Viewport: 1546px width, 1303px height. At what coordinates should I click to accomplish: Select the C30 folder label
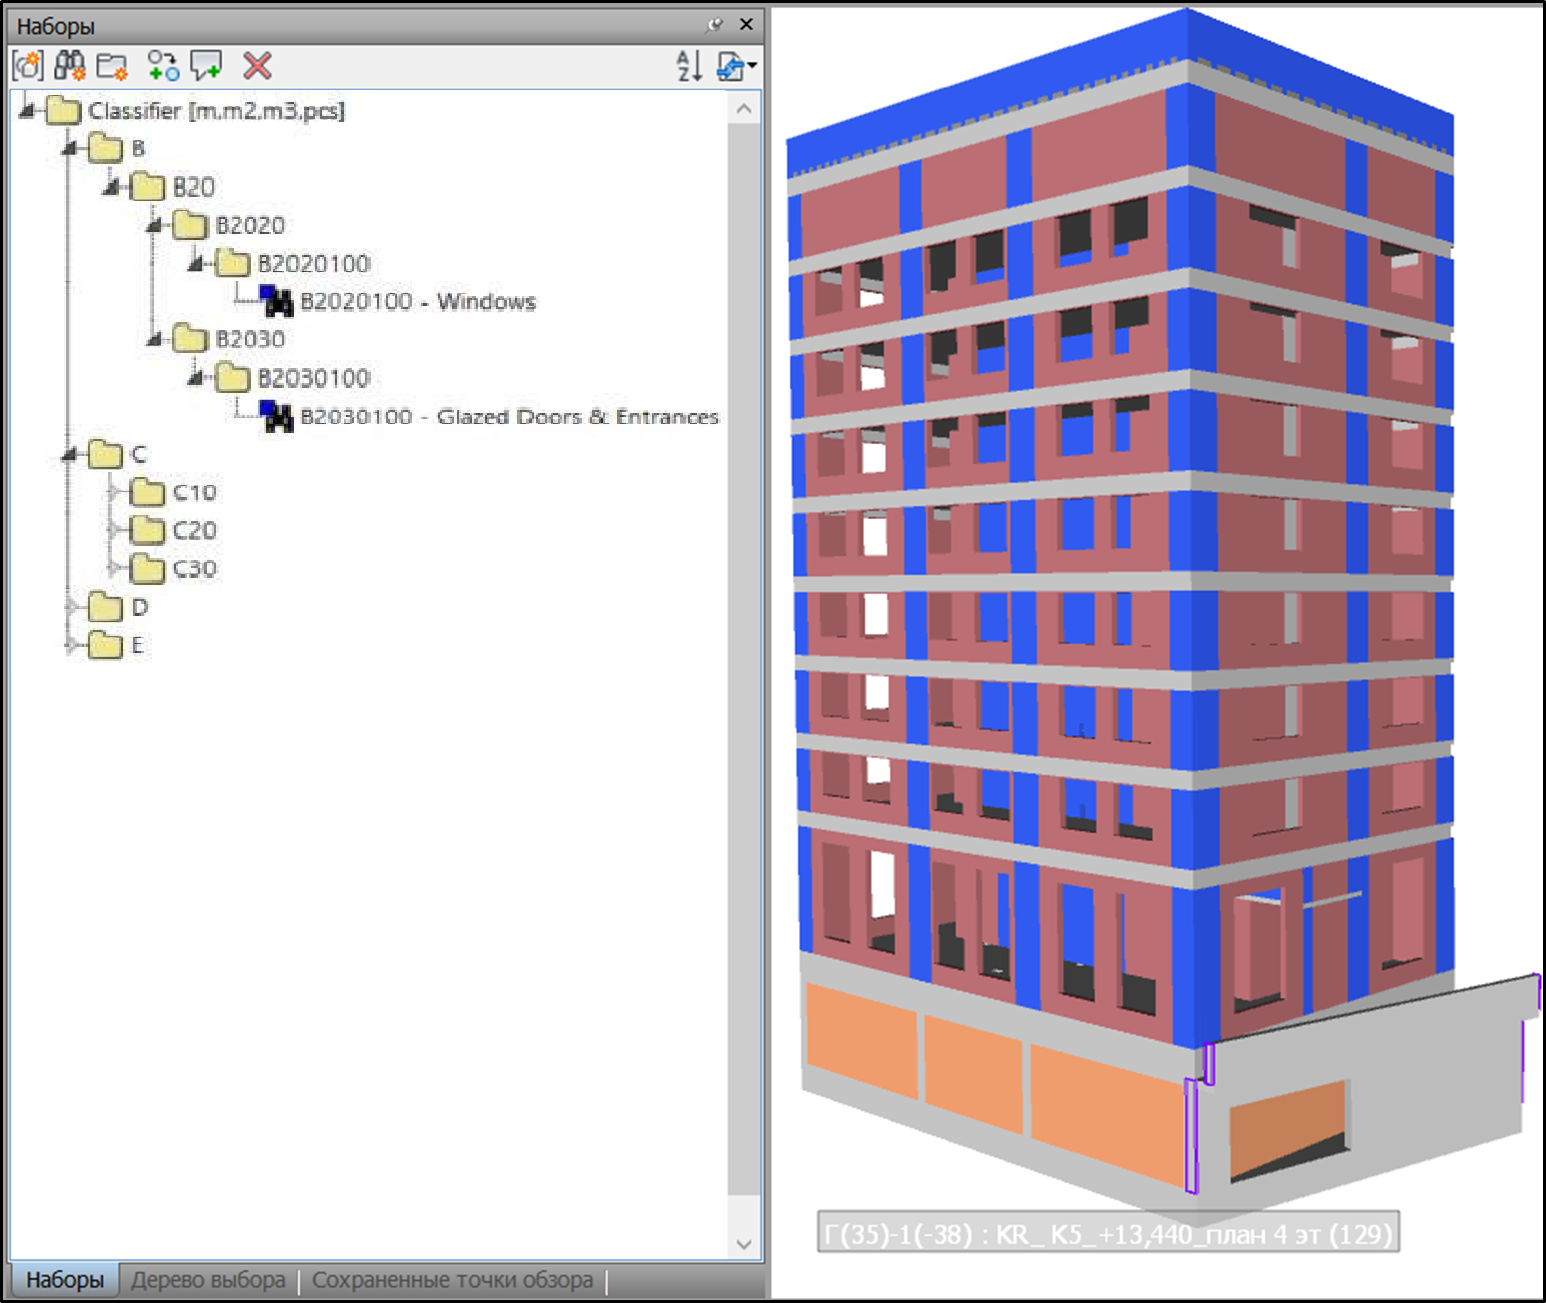click(194, 569)
